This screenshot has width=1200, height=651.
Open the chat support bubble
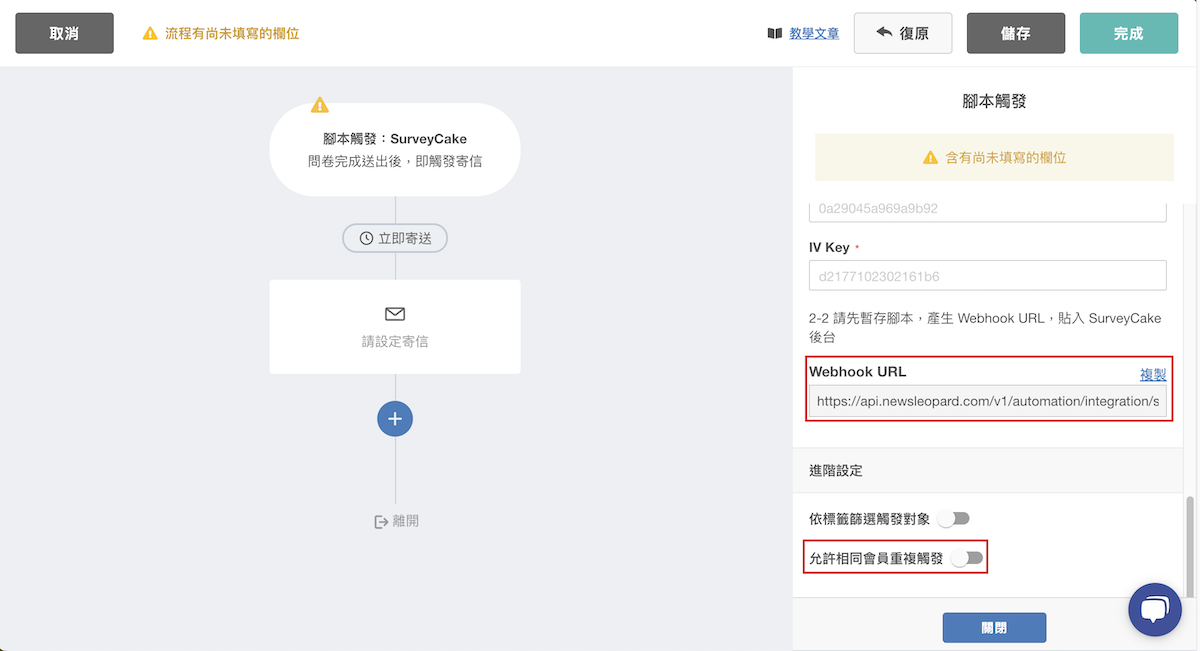click(x=1155, y=610)
